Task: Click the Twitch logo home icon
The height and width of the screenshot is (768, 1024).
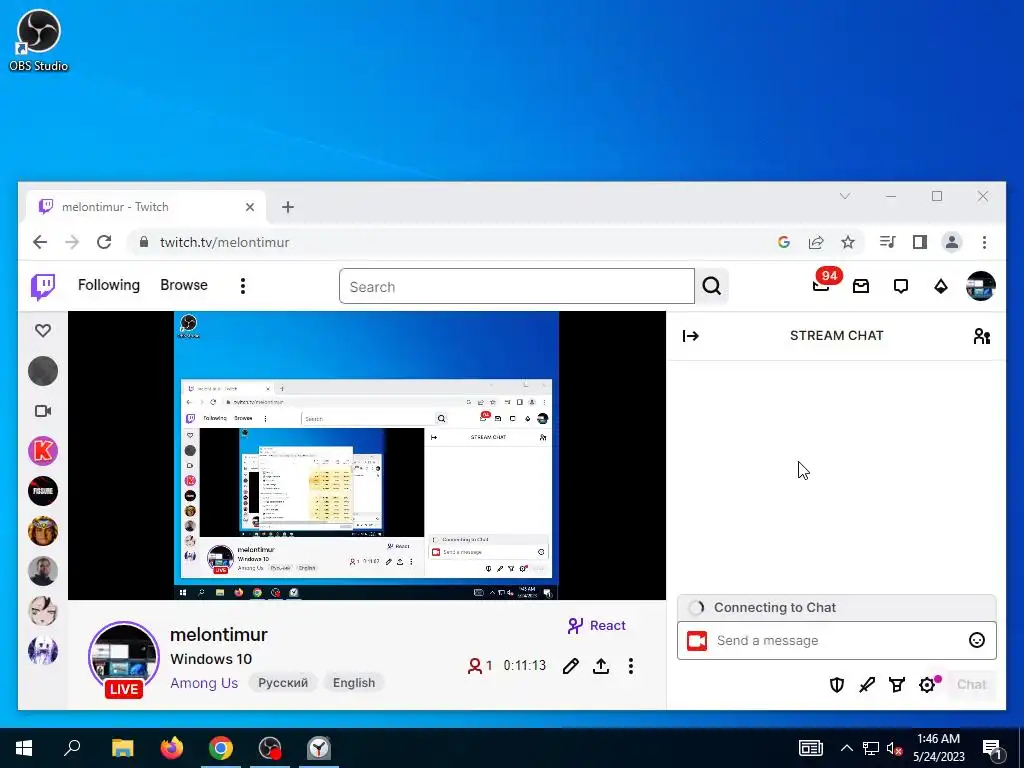Action: pyautogui.click(x=43, y=286)
